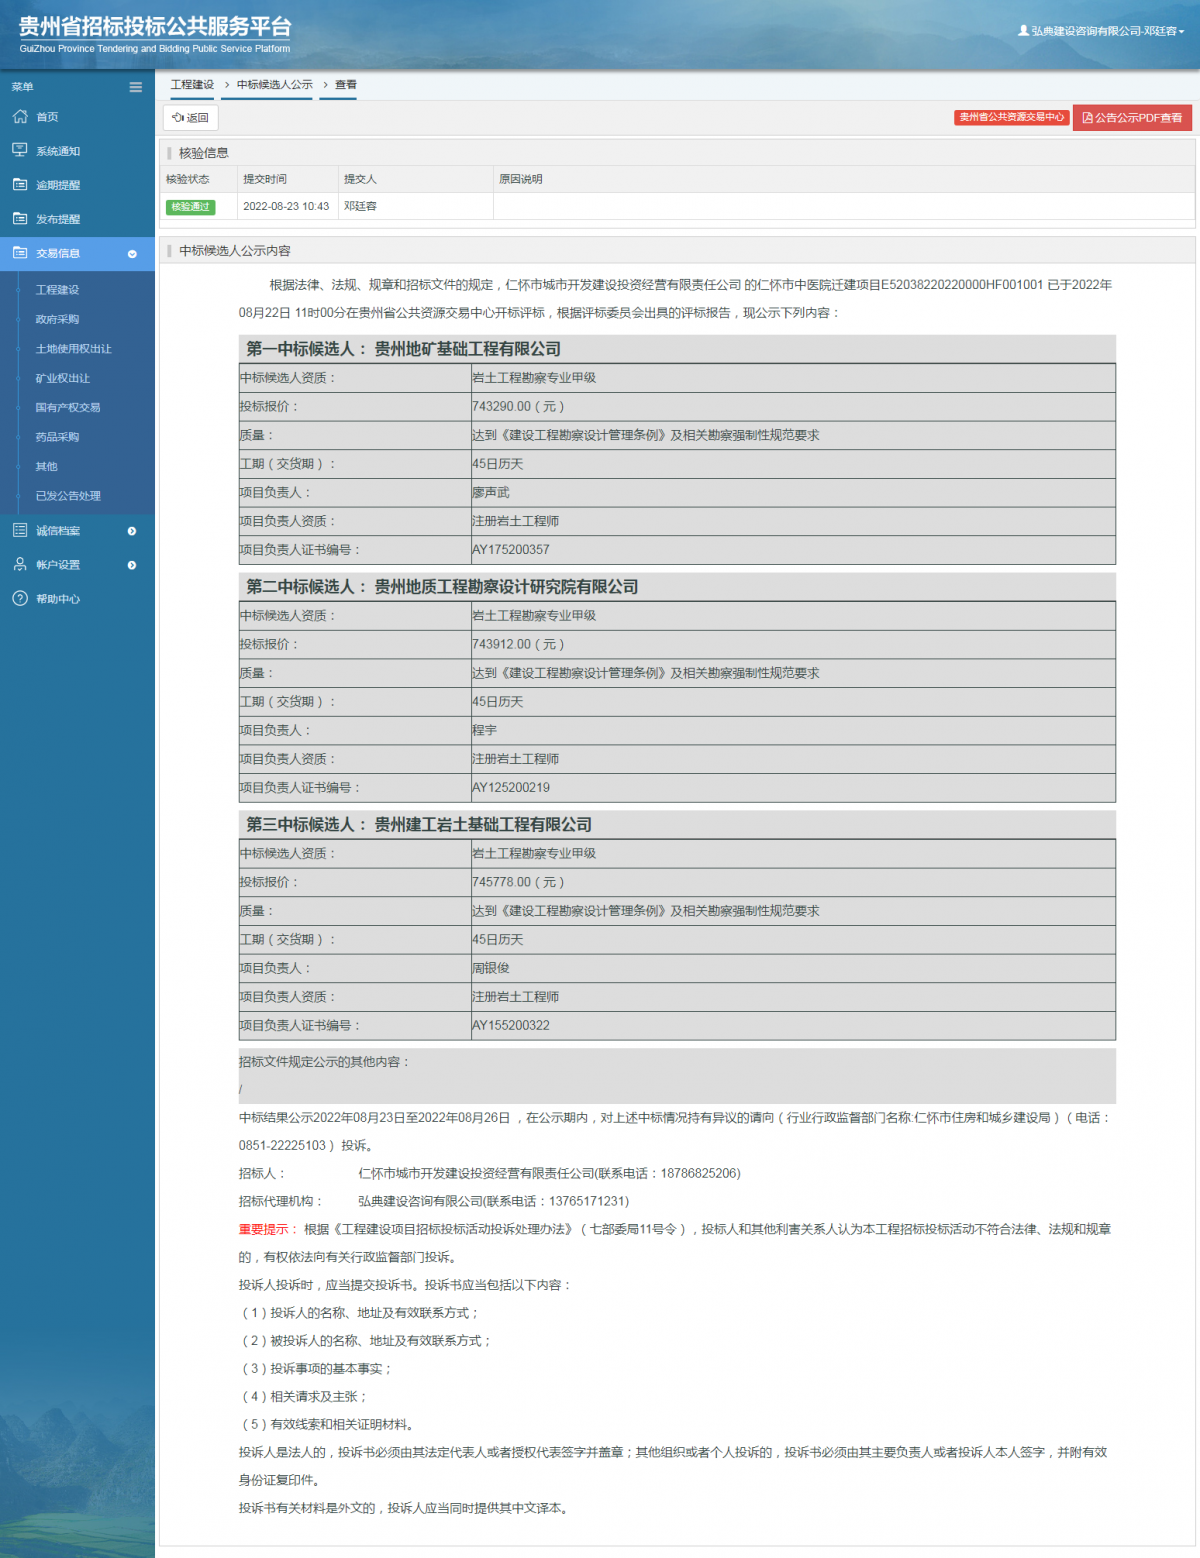Screen dimensions: 1200x1558
Task: Open 发布提醒 menu item
Action: tap(58, 219)
